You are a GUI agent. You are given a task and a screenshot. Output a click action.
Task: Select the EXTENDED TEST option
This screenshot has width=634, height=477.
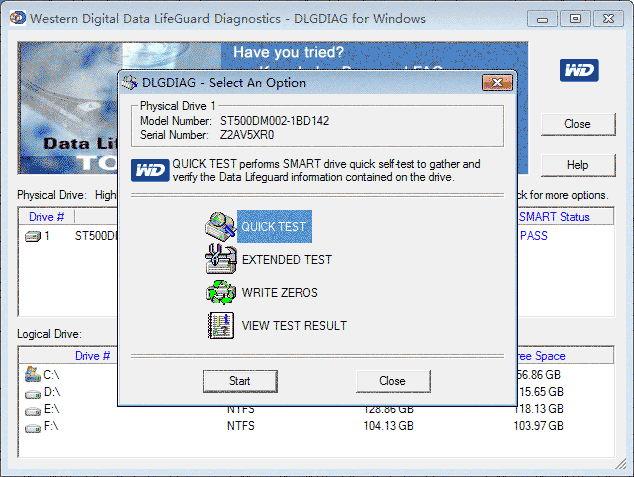coord(286,260)
